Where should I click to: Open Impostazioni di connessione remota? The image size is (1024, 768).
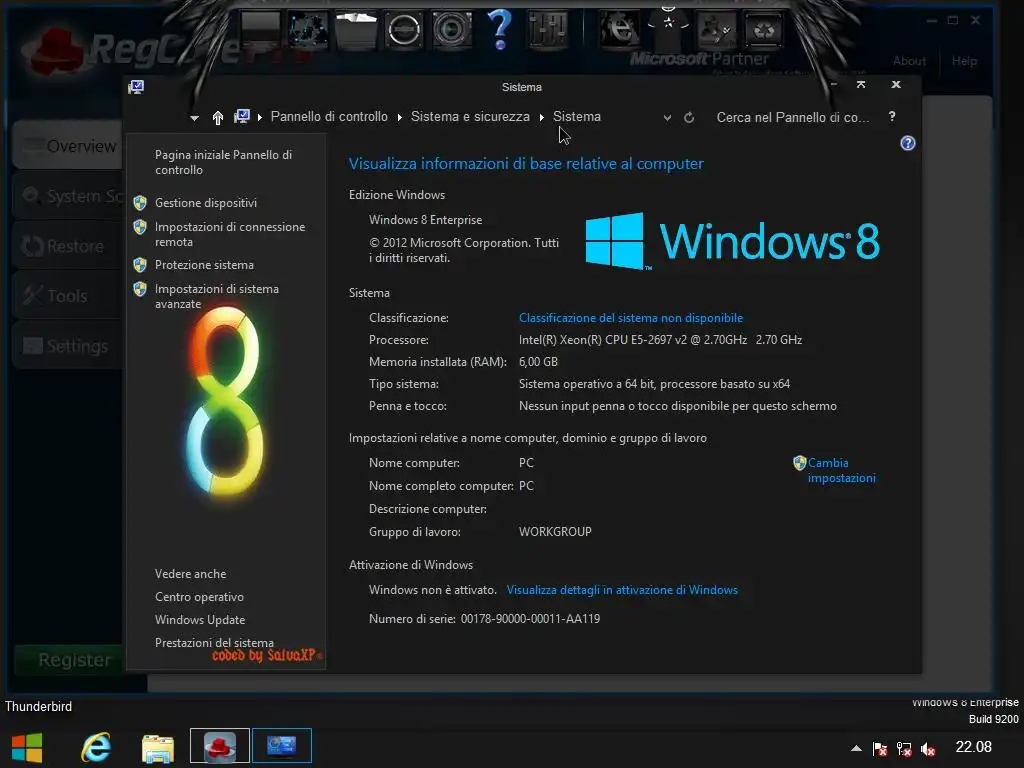pos(230,234)
